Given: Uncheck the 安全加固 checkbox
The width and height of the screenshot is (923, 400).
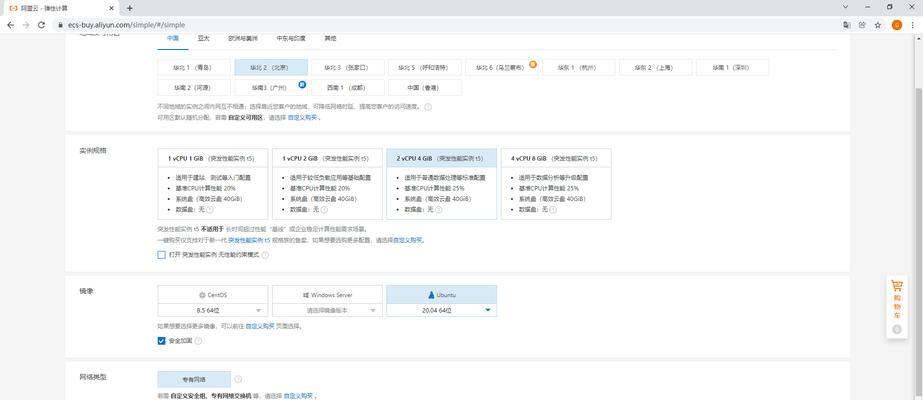Looking at the screenshot, I should tap(161, 341).
